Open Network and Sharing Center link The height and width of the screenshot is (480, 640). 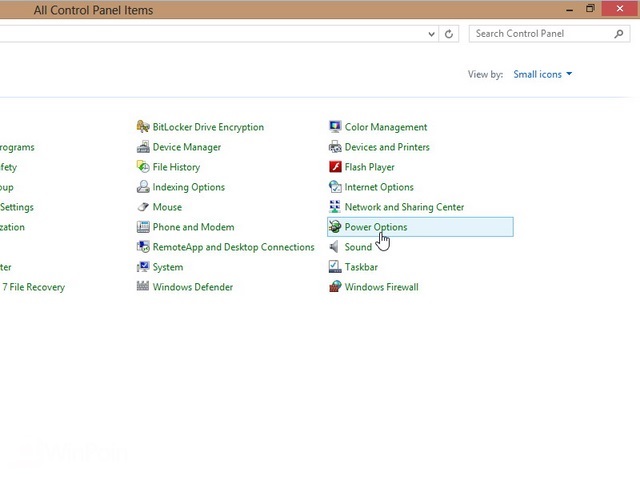tap(404, 207)
